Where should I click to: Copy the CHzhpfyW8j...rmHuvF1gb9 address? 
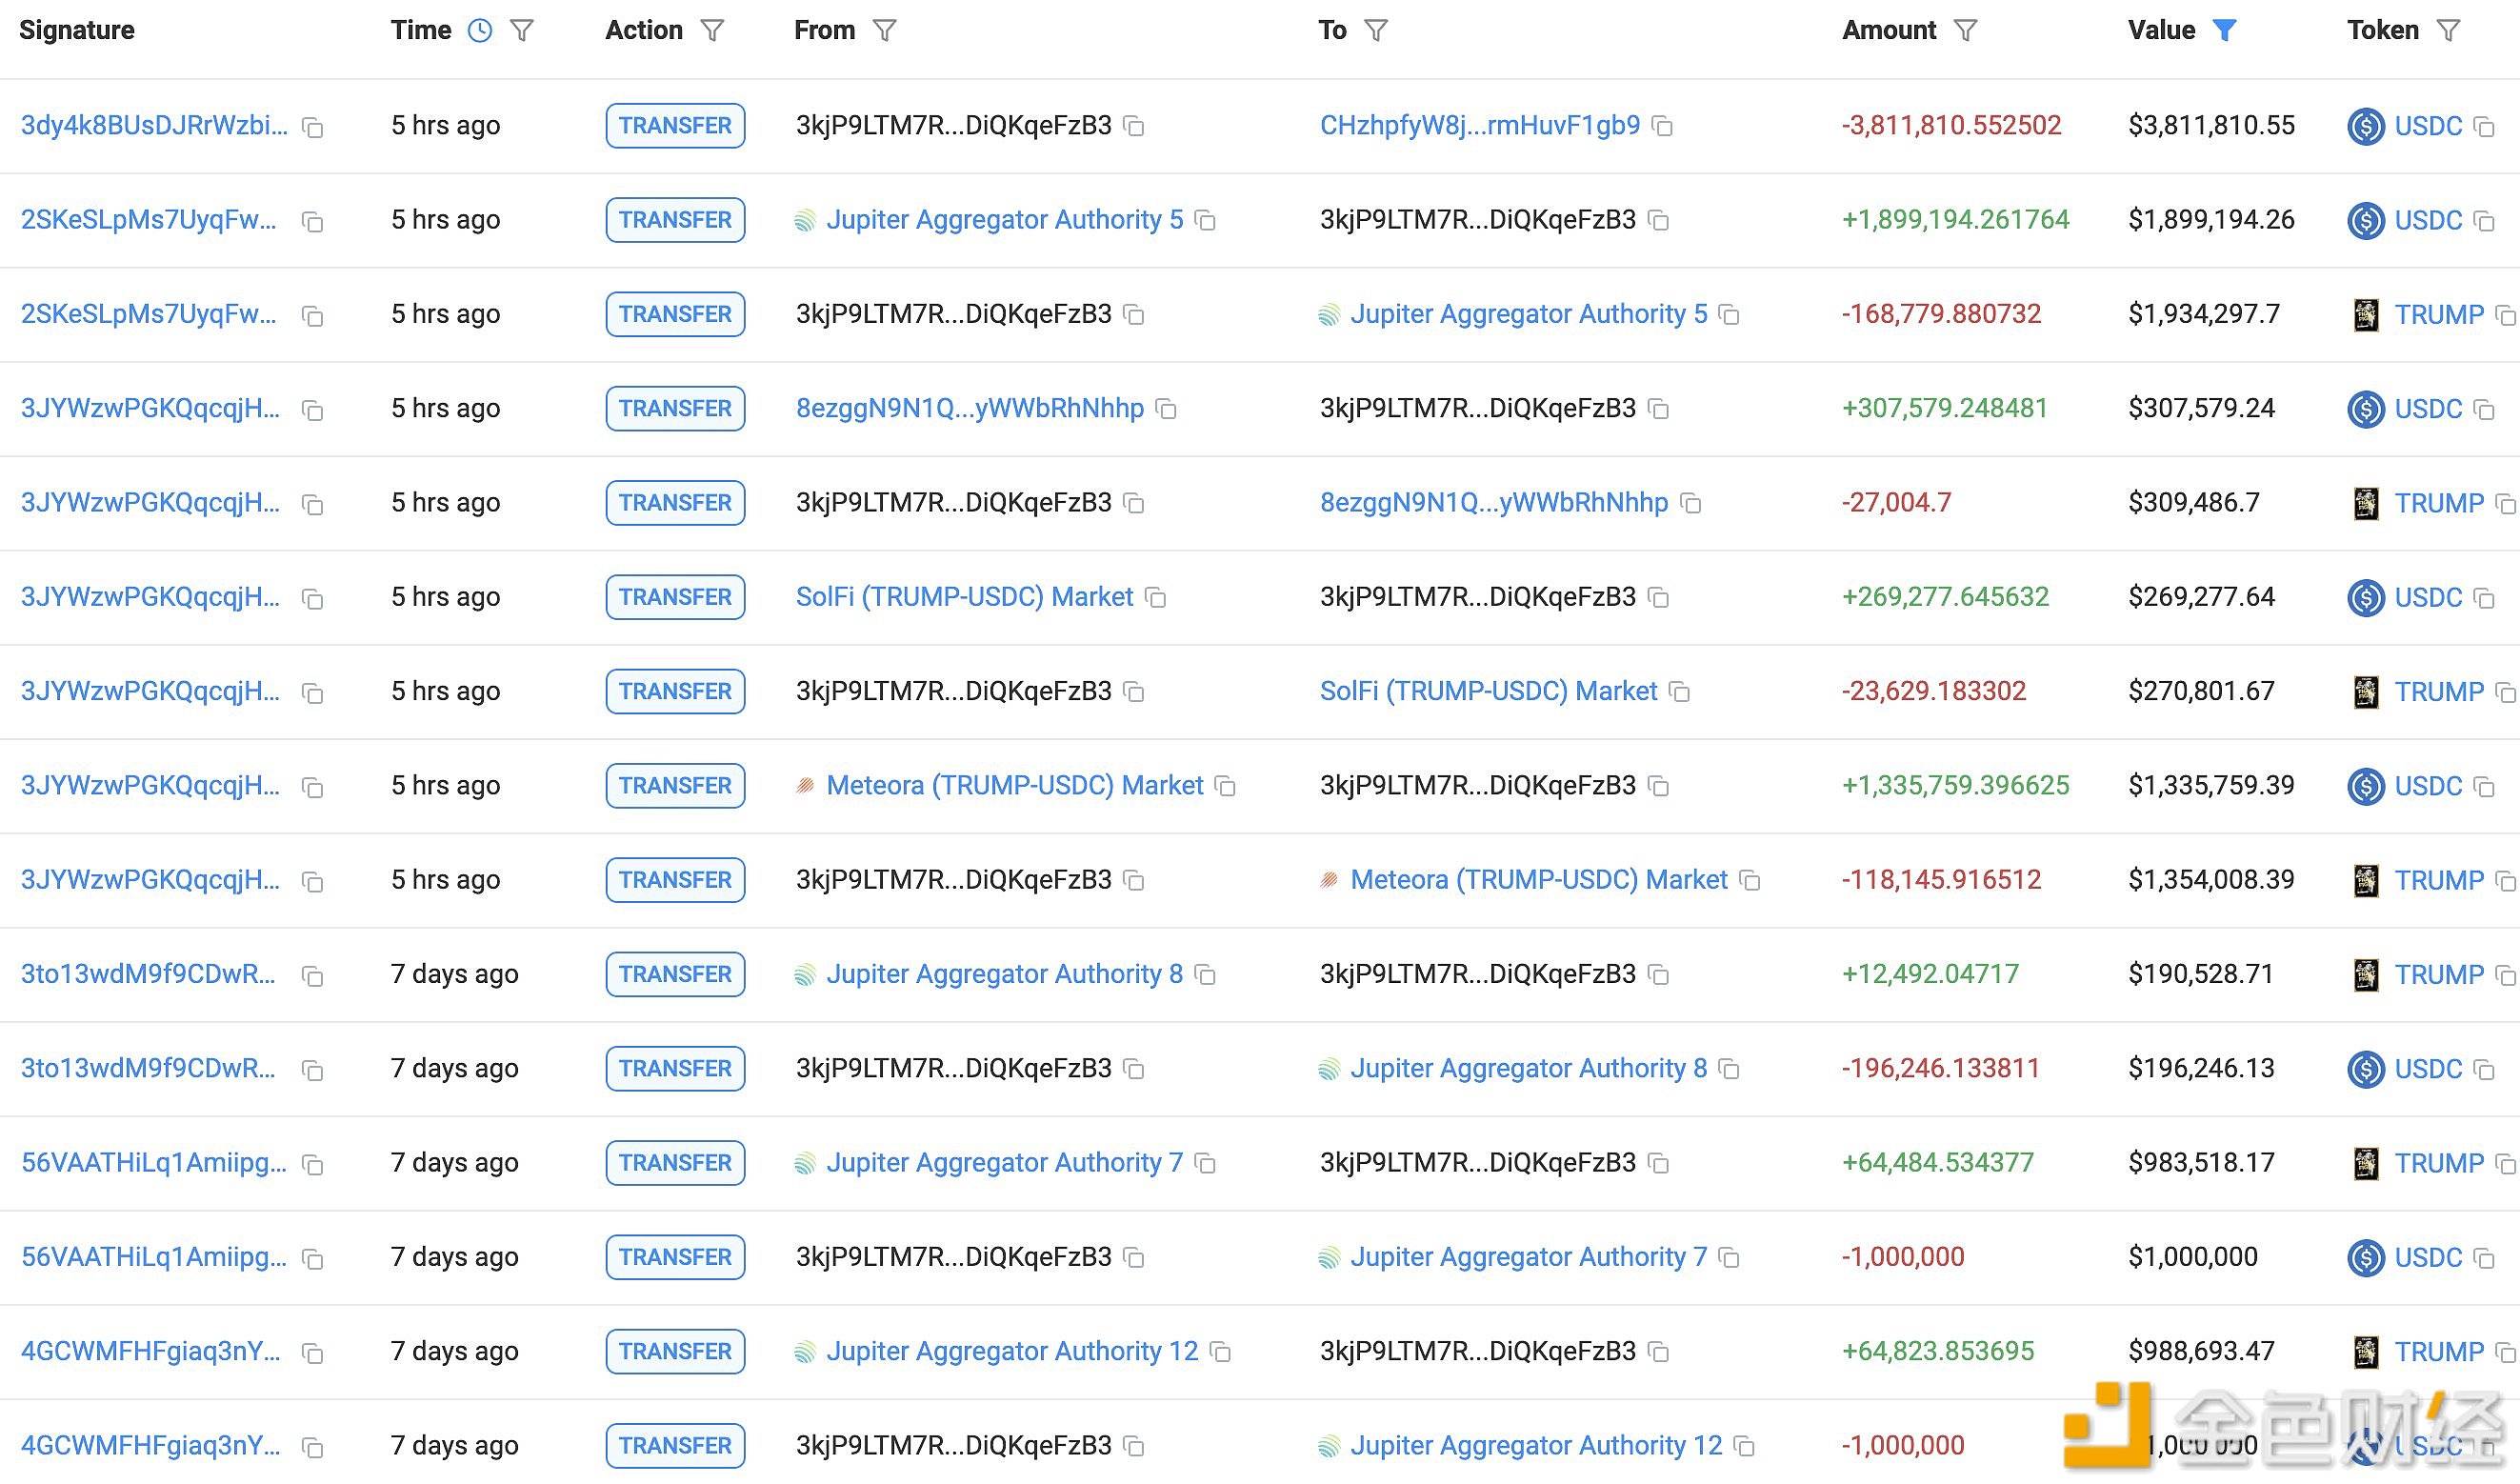tap(1662, 126)
